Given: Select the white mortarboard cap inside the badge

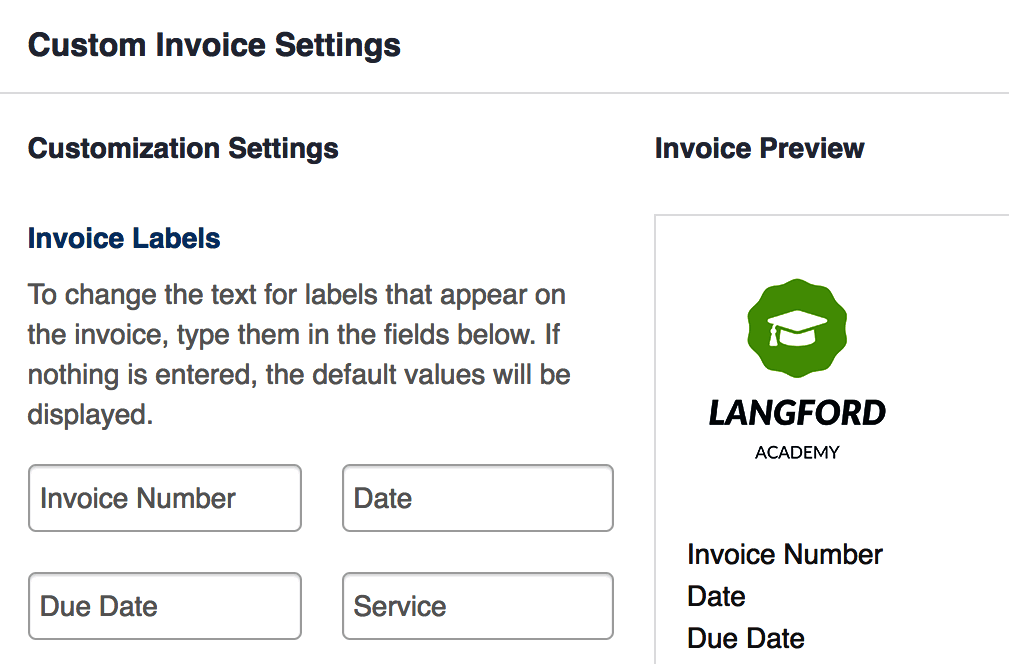Looking at the screenshot, I should click(x=797, y=327).
